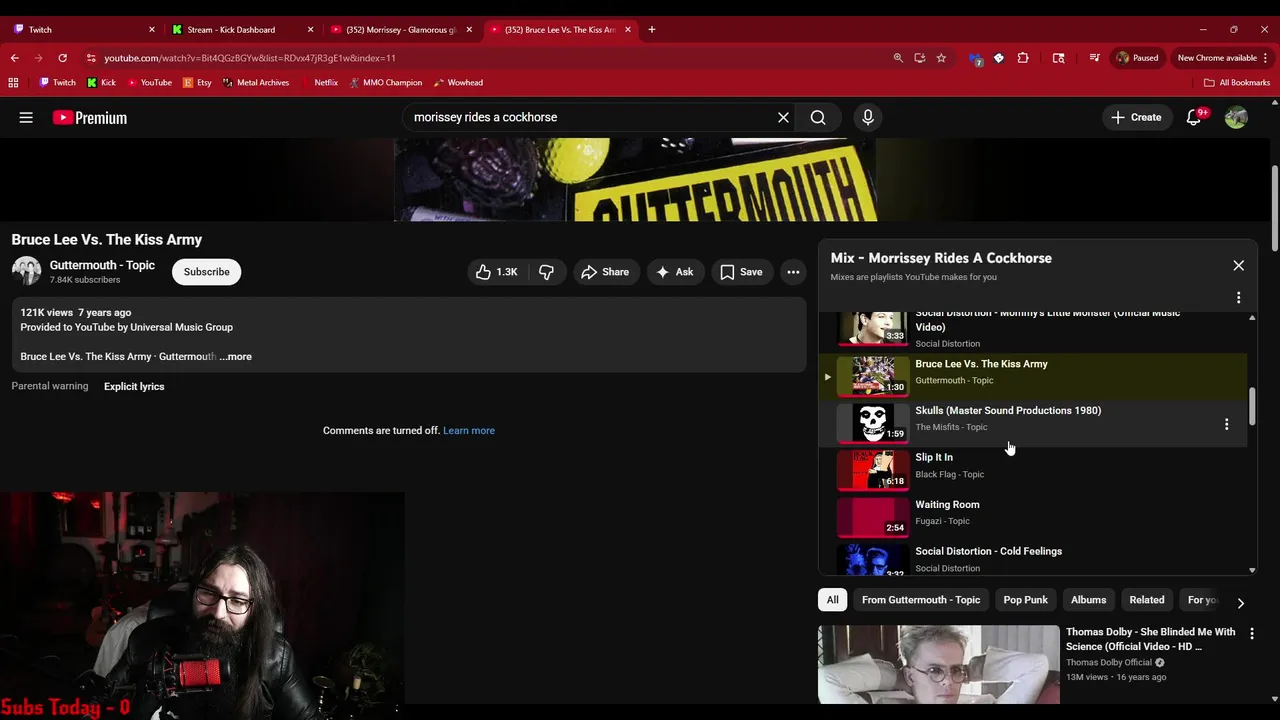The width and height of the screenshot is (1280, 720).
Task: Select Mommy's Little Monster playlist entry
Action: [x=1033, y=330]
